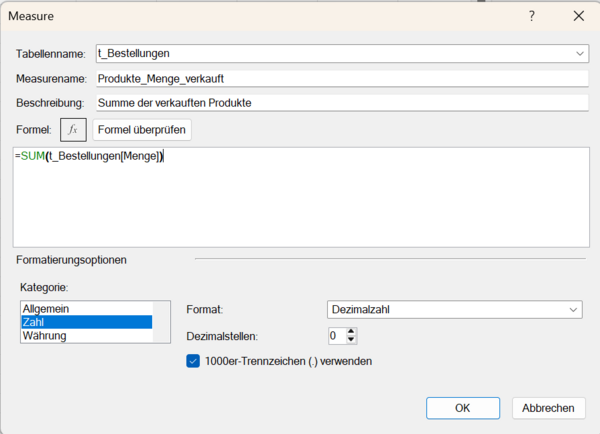Click the SUM function in the formula

tap(31, 157)
